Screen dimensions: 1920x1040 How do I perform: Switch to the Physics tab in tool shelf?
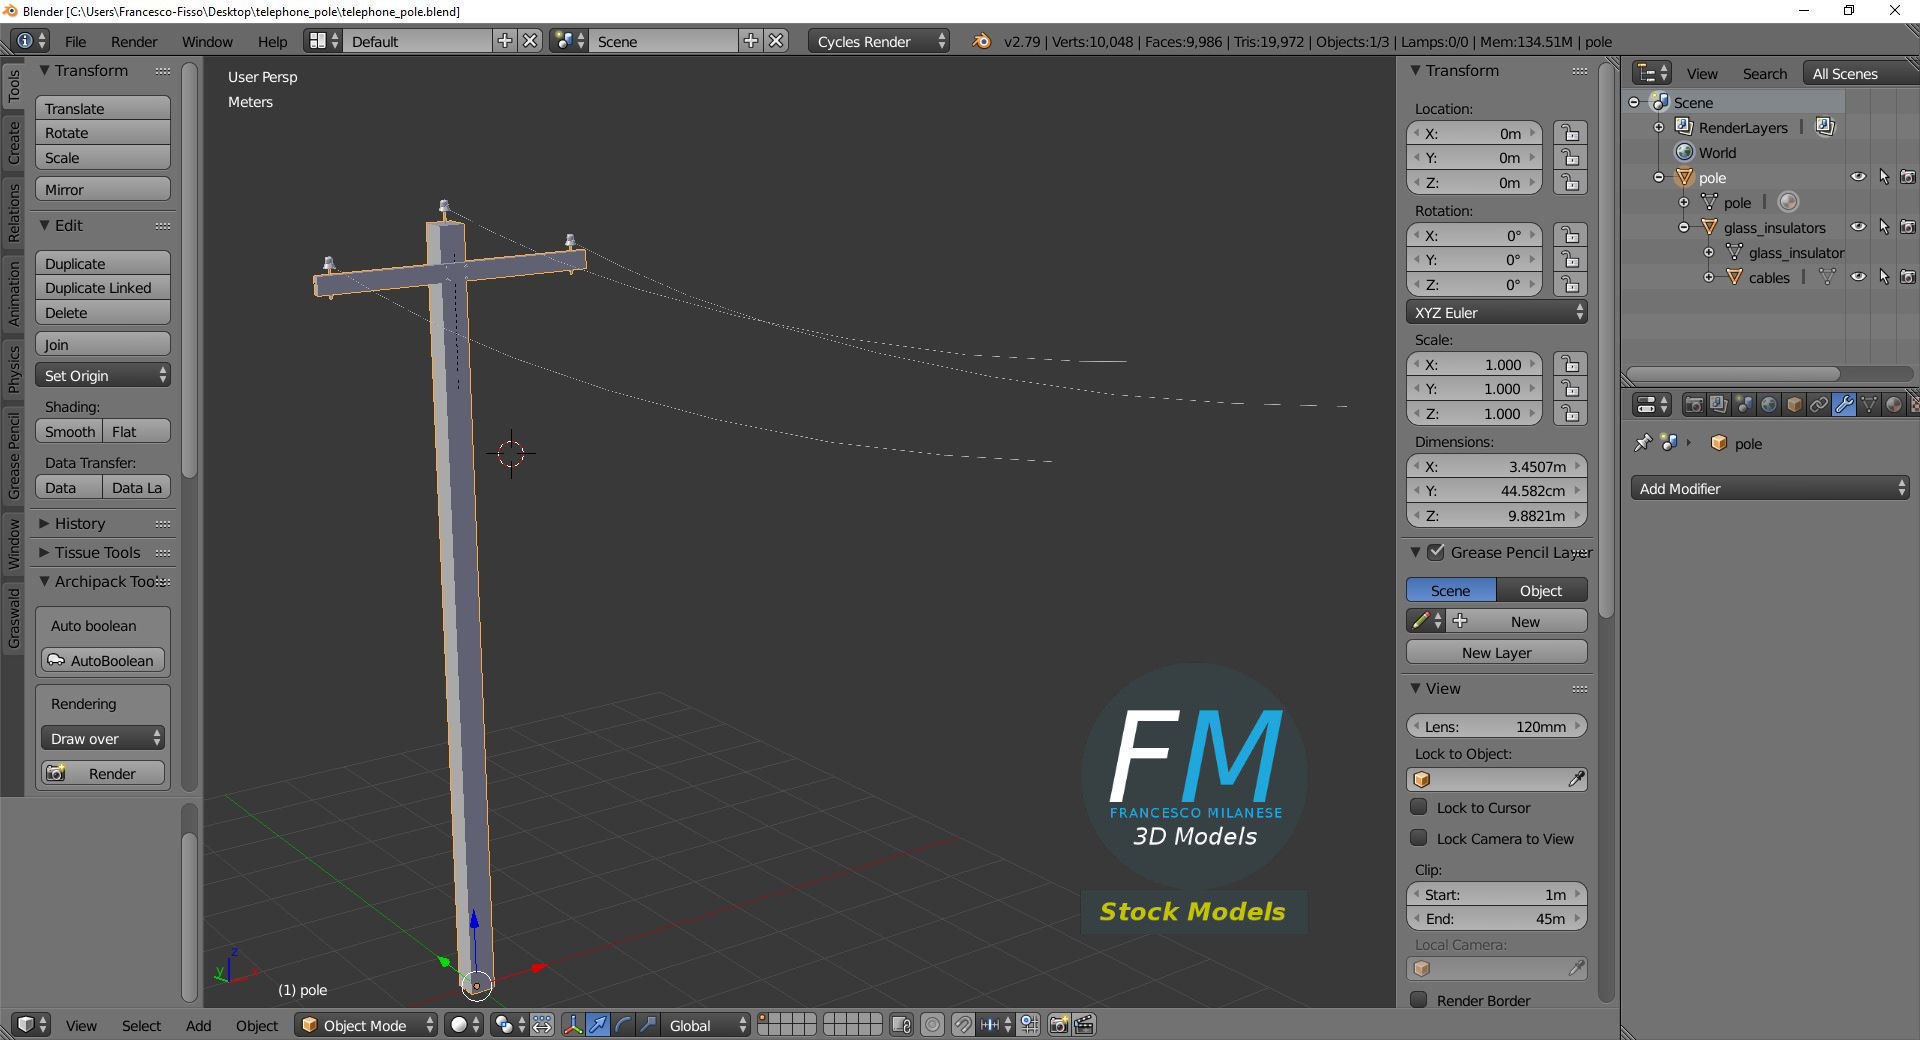tap(13, 368)
